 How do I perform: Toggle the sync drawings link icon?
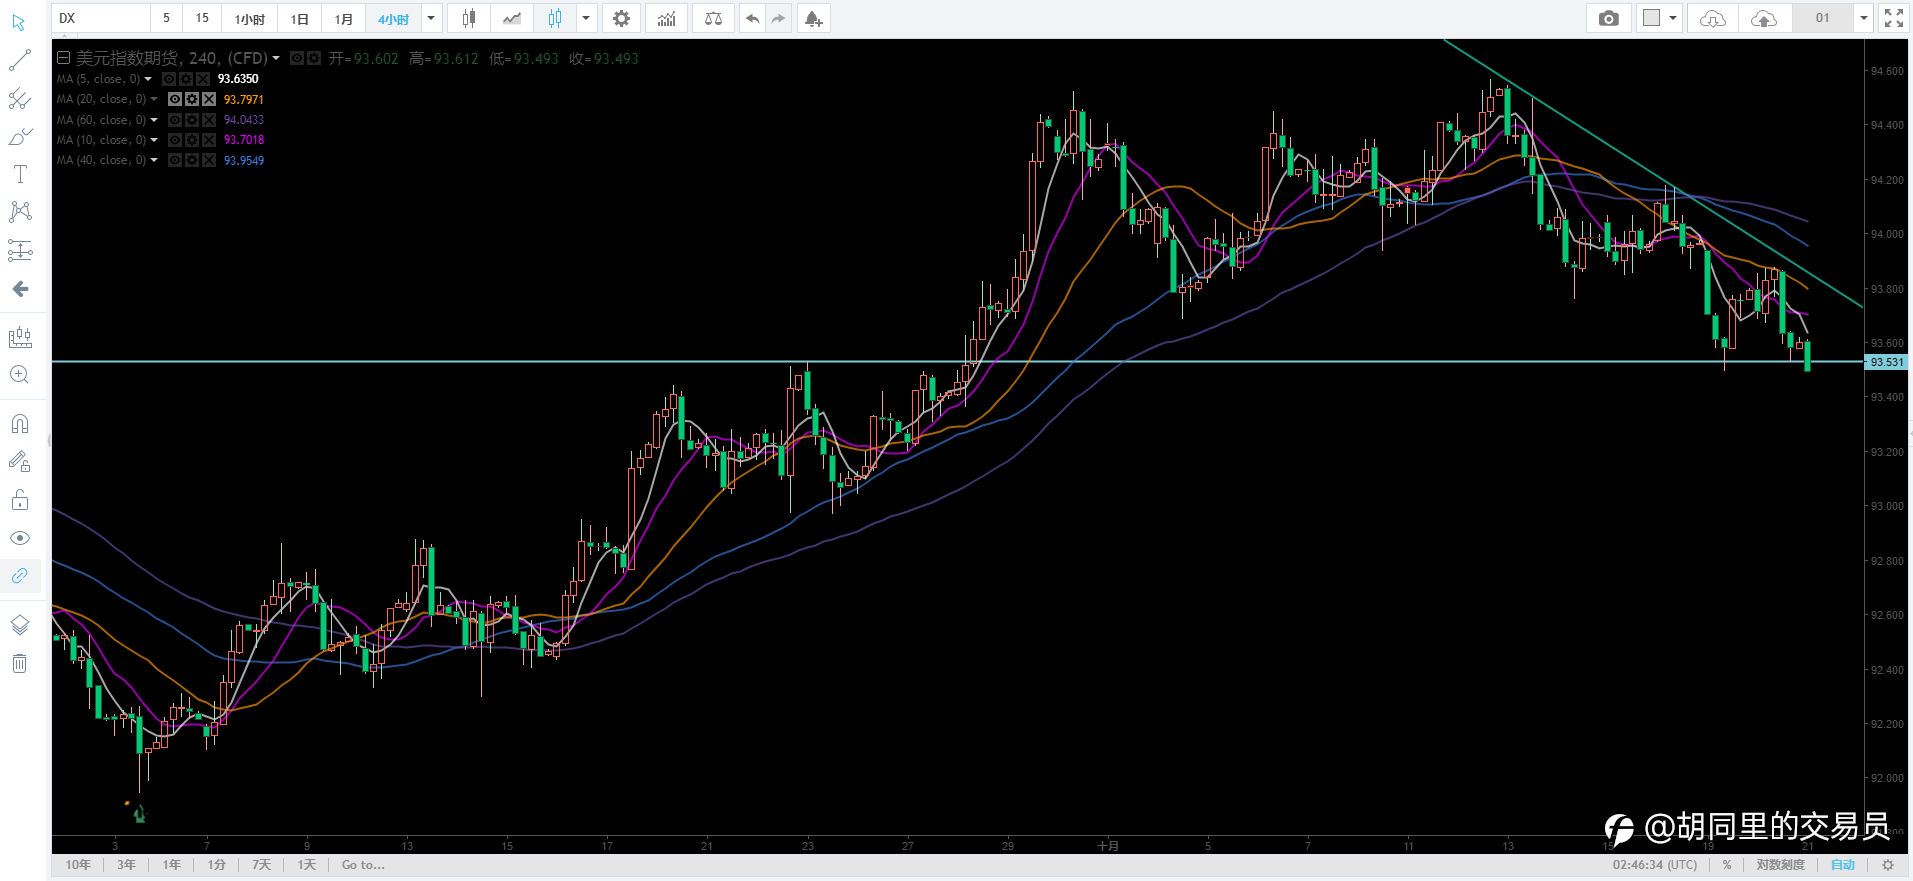19,576
